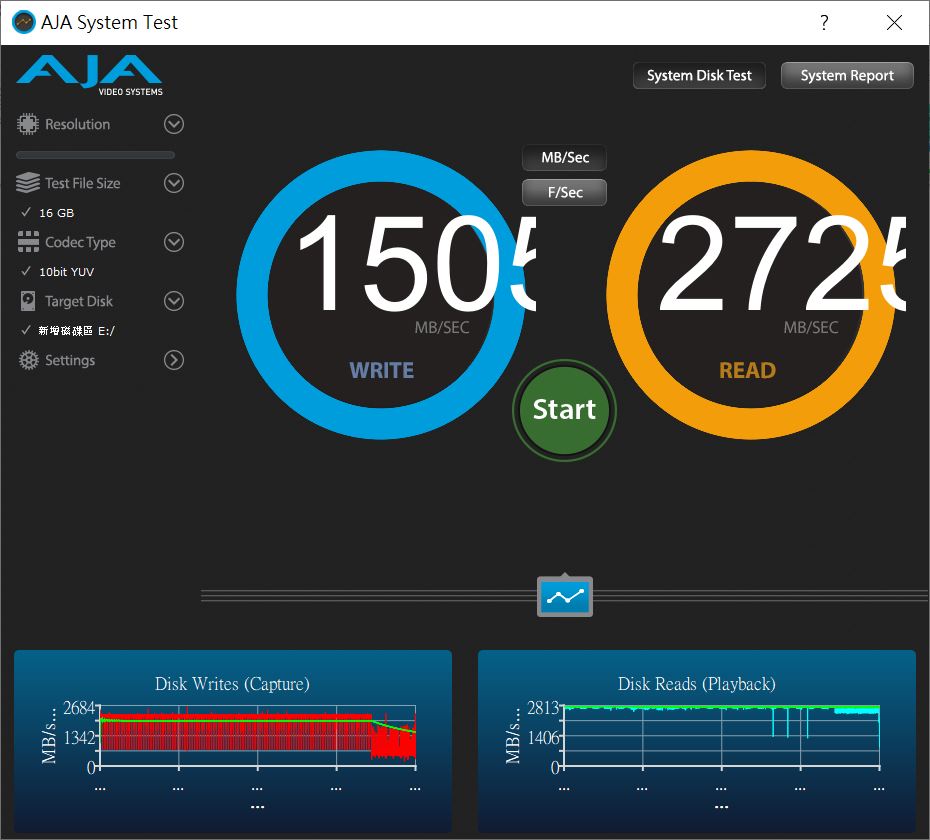Click the AJA System Test title bar icon
930x840 pixels.
click(24, 23)
